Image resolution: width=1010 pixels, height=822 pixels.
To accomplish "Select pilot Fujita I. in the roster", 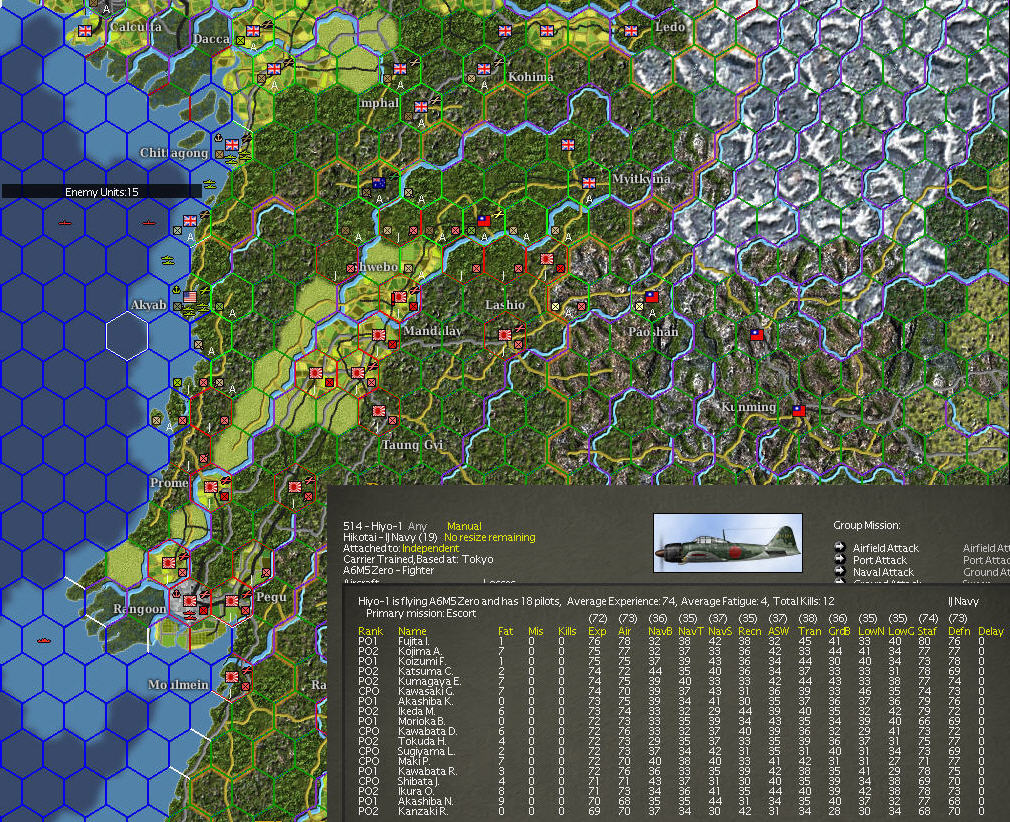I will [x=670, y=641].
